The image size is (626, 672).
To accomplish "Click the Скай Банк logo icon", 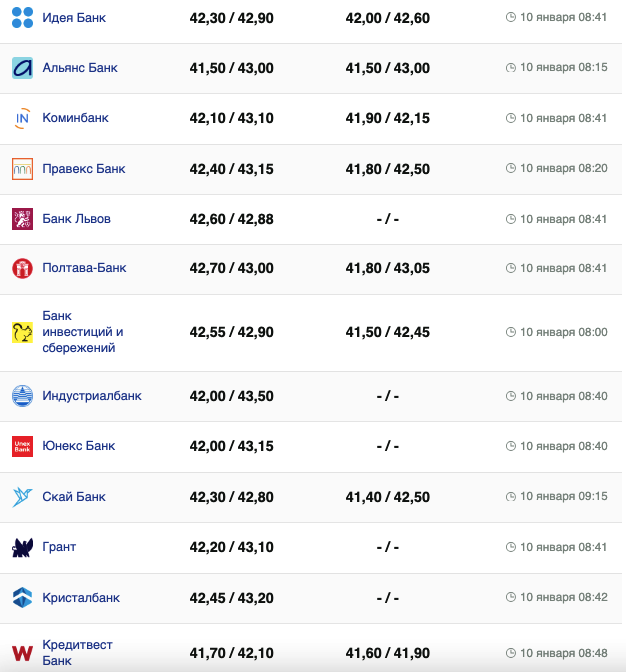I will click(22, 497).
